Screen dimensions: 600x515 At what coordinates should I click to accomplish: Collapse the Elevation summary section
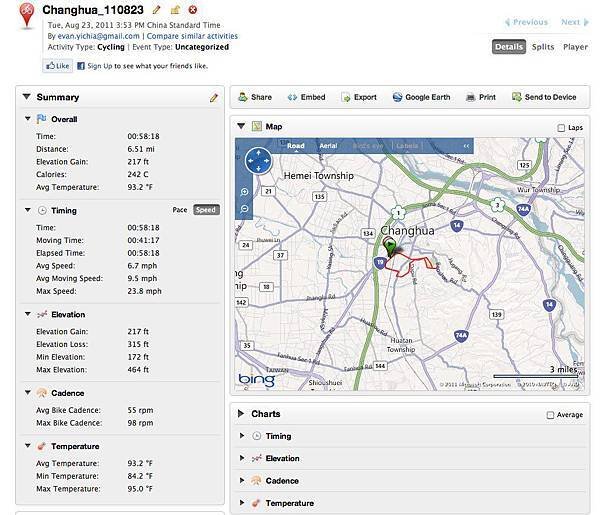(28, 314)
